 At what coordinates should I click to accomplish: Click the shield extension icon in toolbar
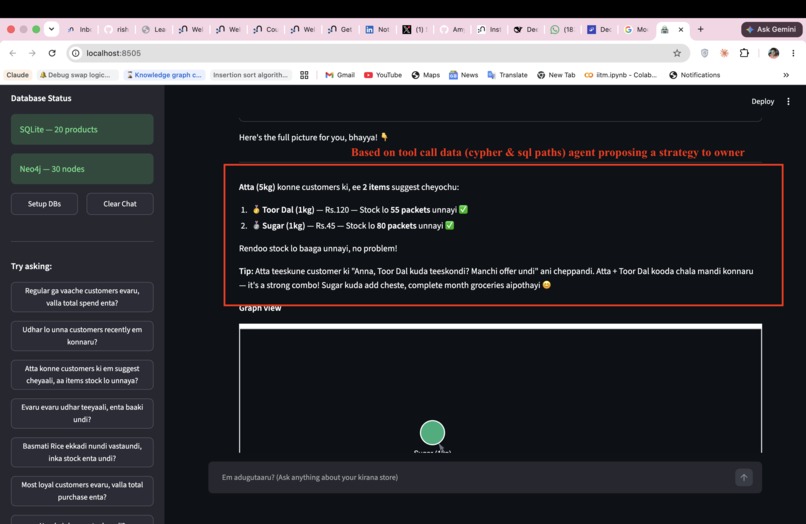[704, 53]
